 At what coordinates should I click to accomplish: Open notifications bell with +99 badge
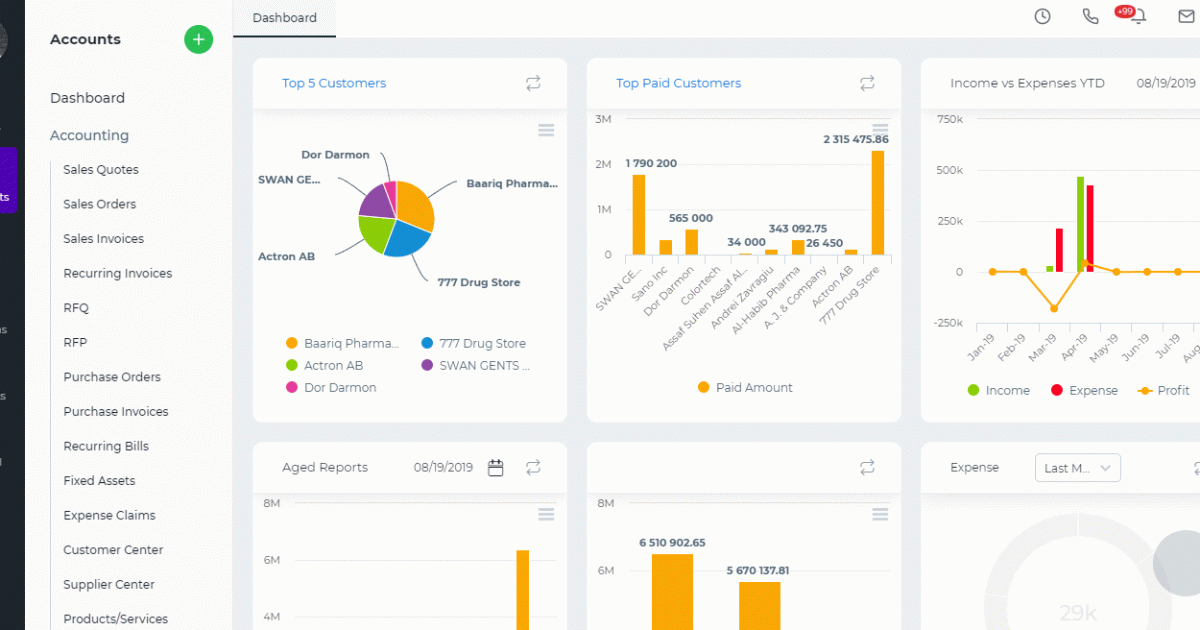pos(1137,17)
